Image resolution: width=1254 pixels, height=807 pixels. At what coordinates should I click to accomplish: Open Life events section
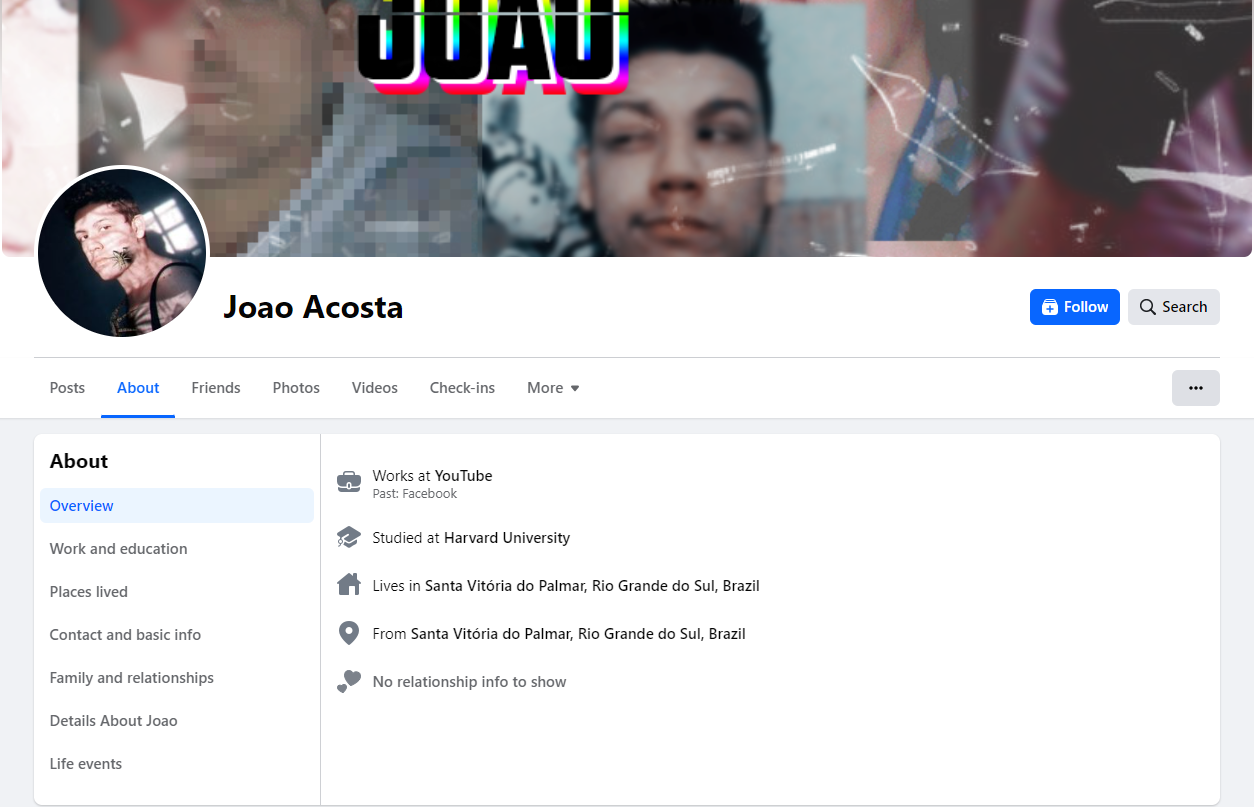point(177,764)
